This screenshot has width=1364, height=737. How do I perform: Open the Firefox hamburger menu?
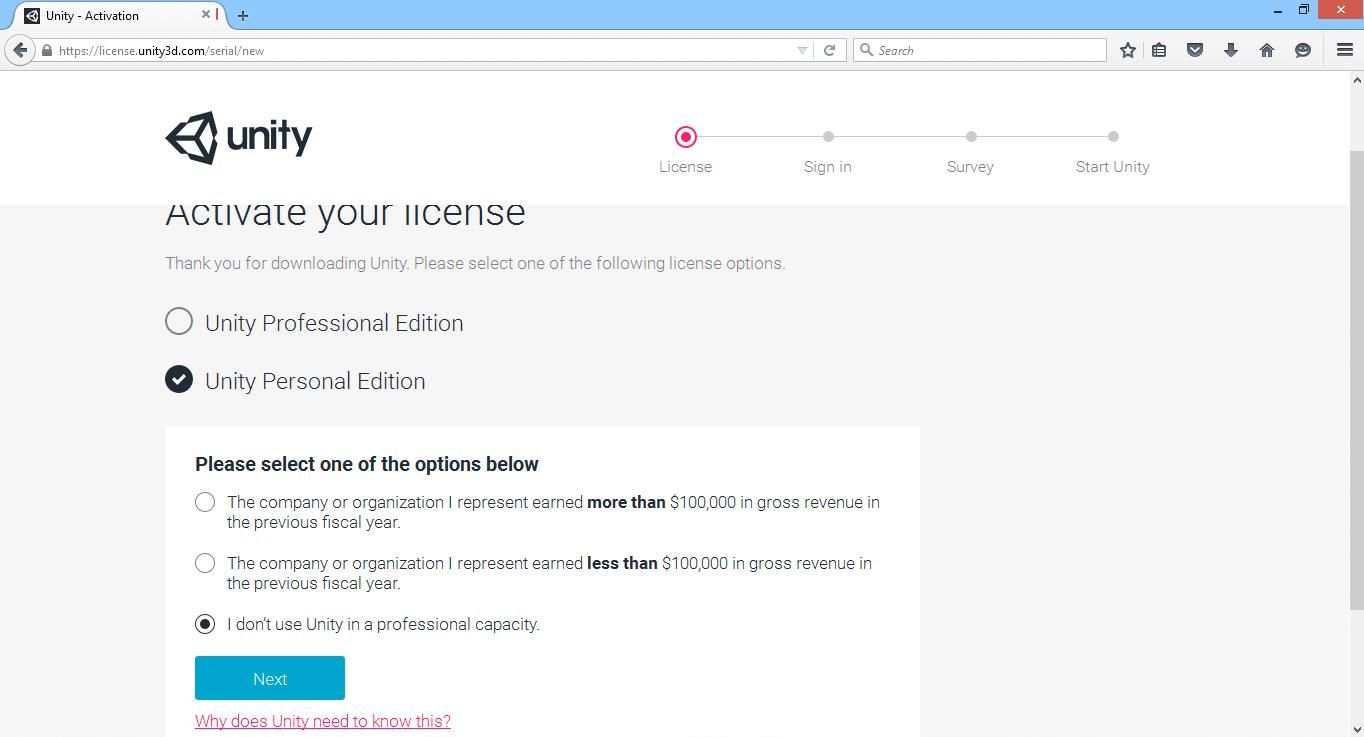click(1344, 49)
